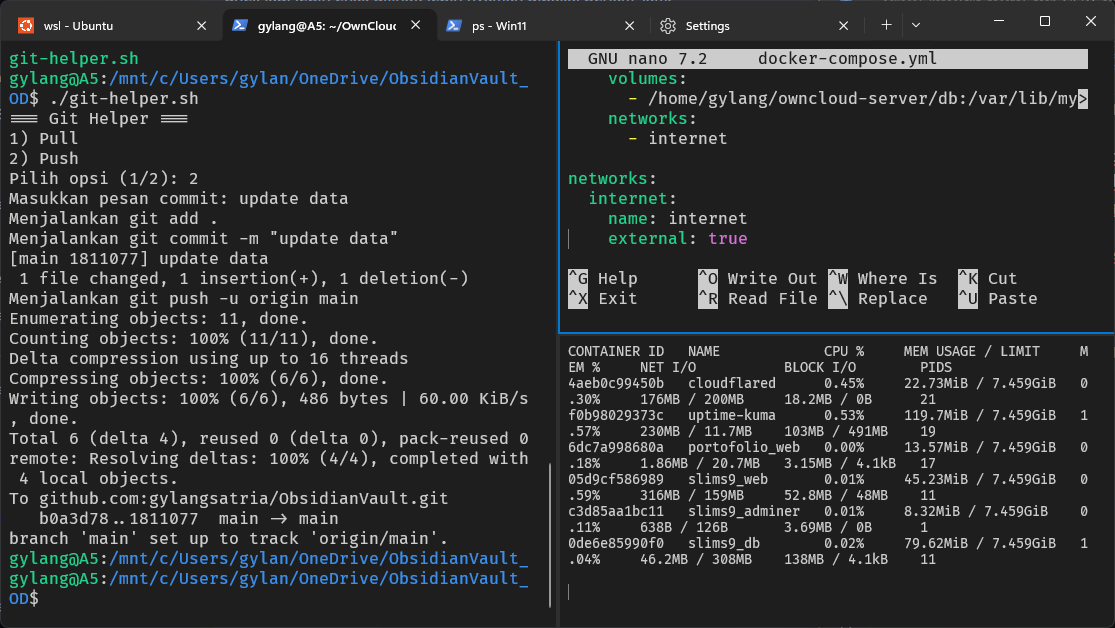Click the PowerShell icon on the gylang@A5 tab
The image size is (1115, 628).
240,25
